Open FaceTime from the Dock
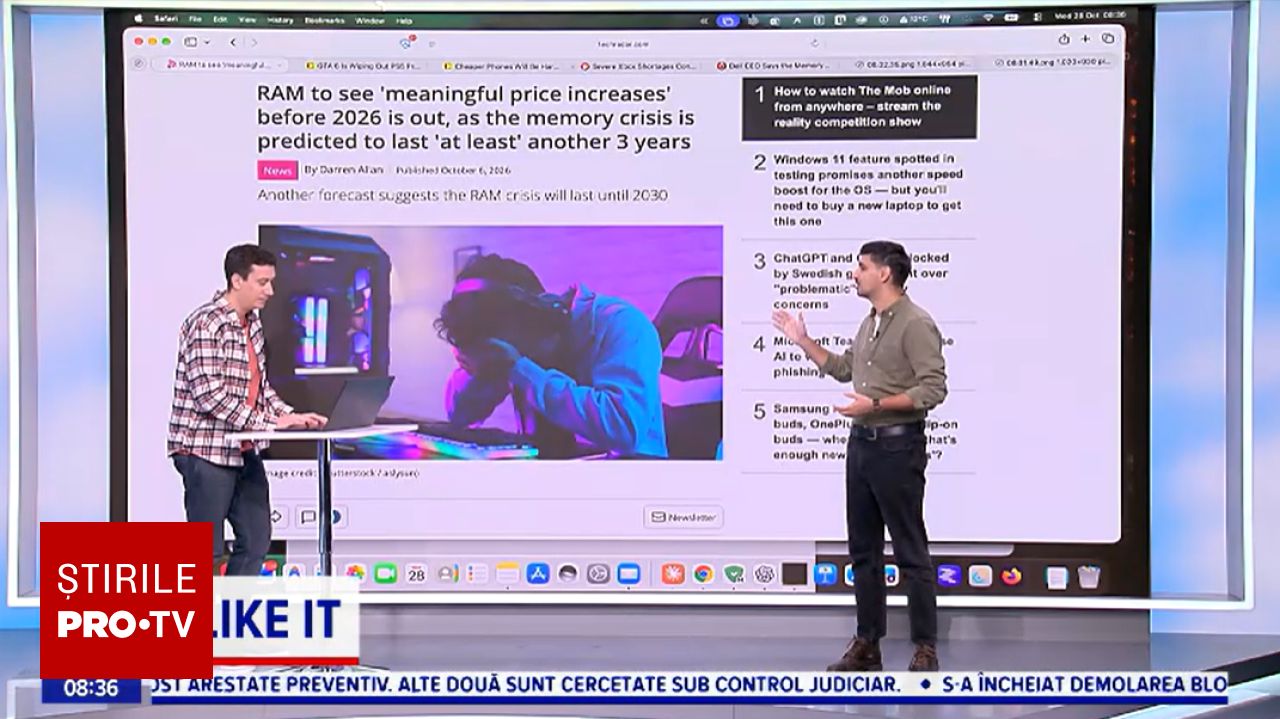Screen dimensions: 1280x719 [386, 573]
